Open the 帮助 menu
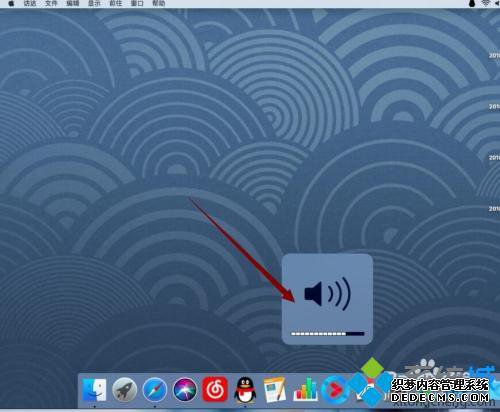This screenshot has width=500, height=412. point(158,3)
